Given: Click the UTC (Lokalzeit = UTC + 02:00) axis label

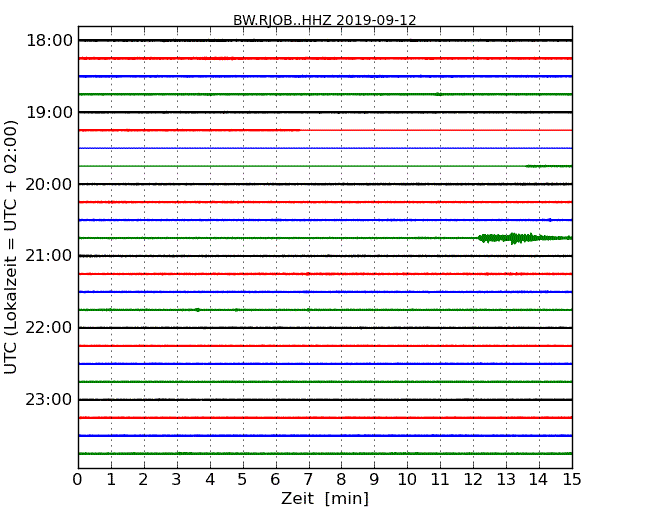Looking at the screenshot, I should point(11,248).
